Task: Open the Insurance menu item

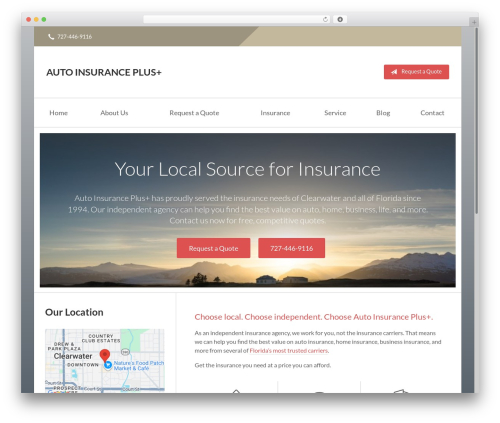Action: pyautogui.click(x=275, y=113)
